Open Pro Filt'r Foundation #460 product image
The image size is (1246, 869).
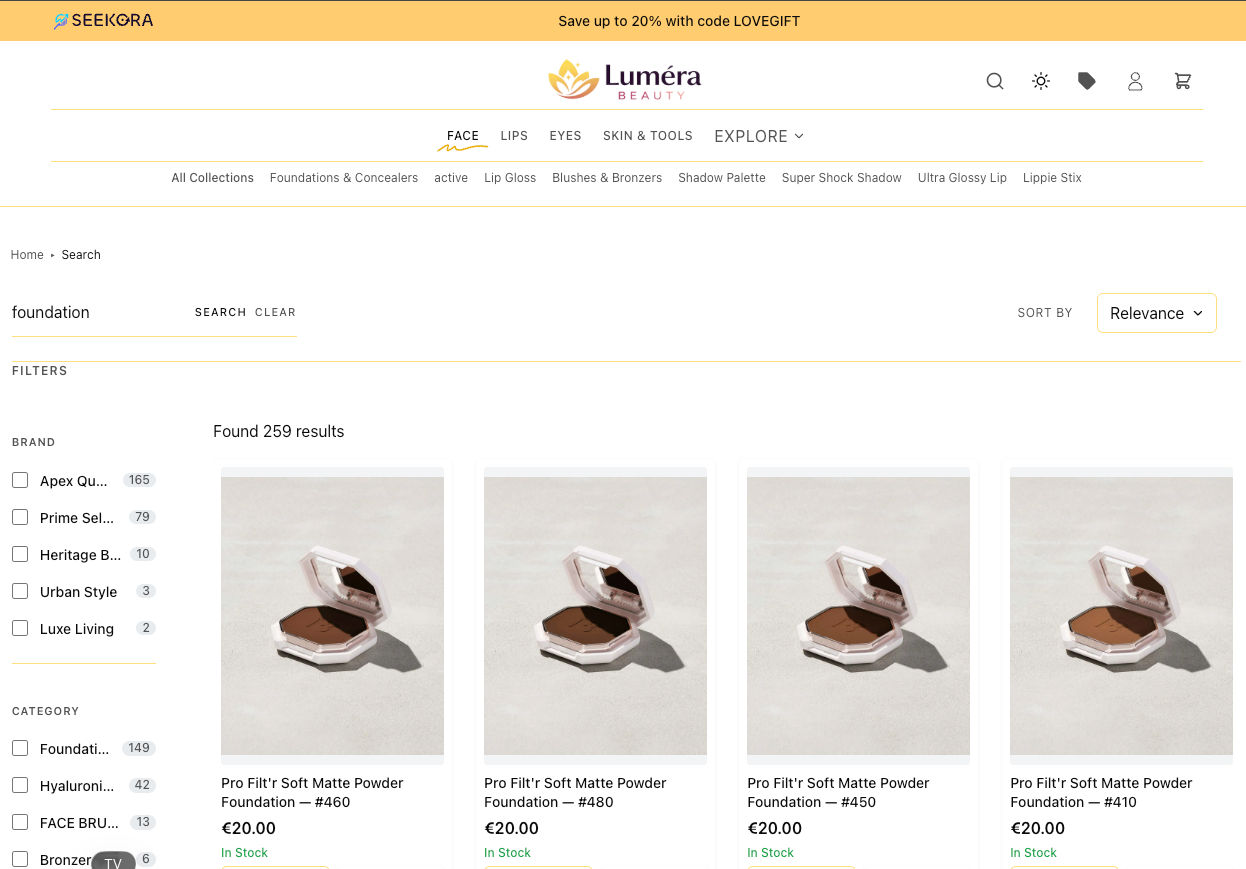[x=332, y=615]
